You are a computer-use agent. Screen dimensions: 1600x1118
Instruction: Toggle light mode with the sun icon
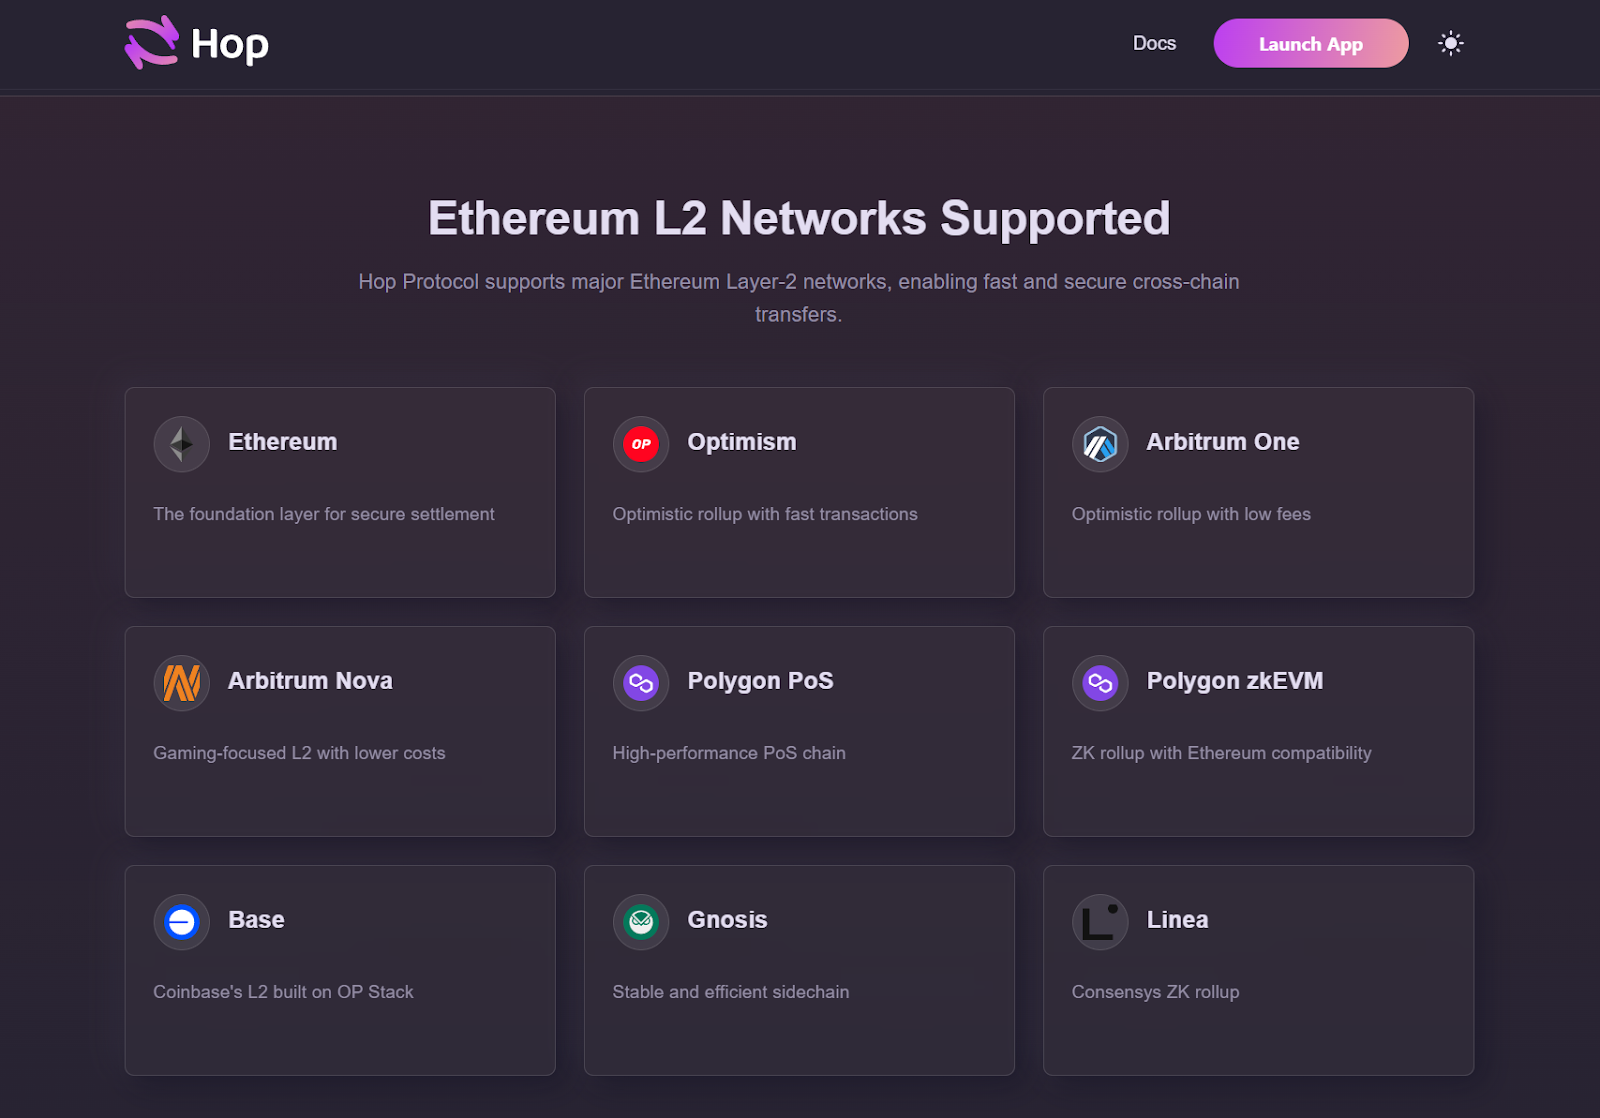[x=1450, y=43]
